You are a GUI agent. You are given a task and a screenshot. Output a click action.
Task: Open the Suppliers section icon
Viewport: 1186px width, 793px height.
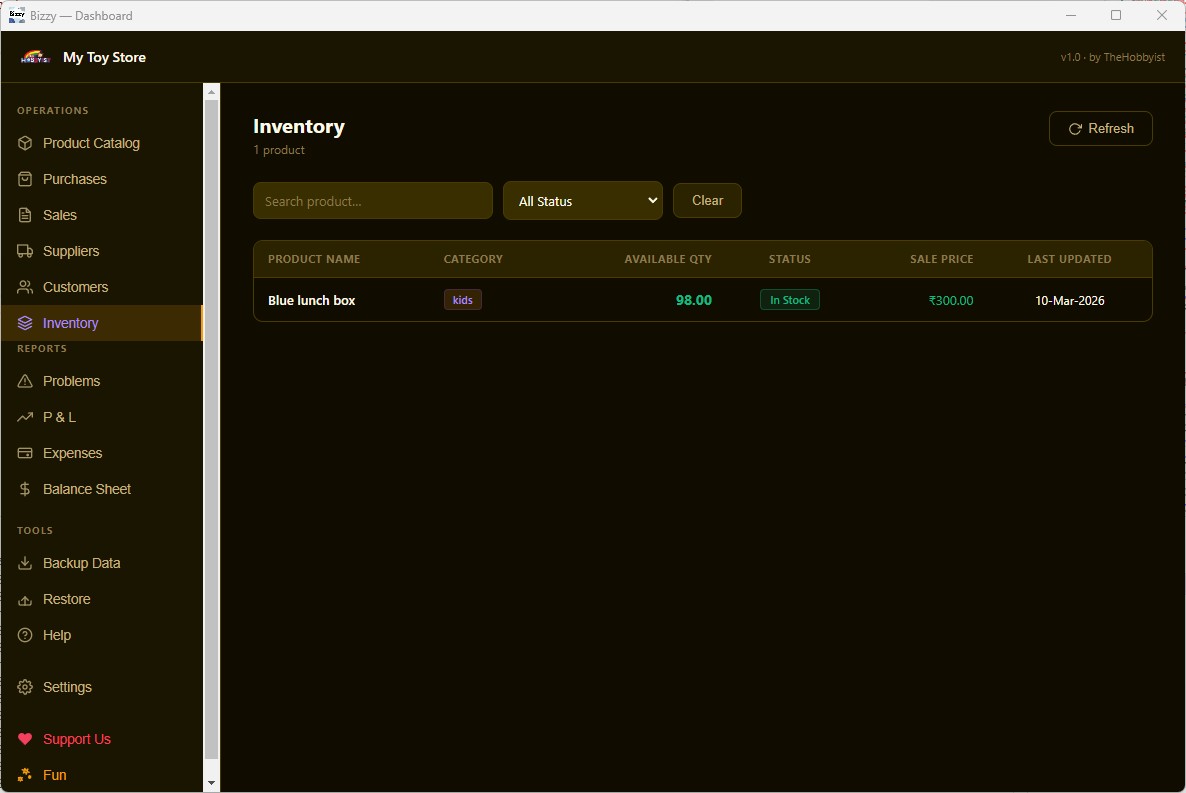24,251
